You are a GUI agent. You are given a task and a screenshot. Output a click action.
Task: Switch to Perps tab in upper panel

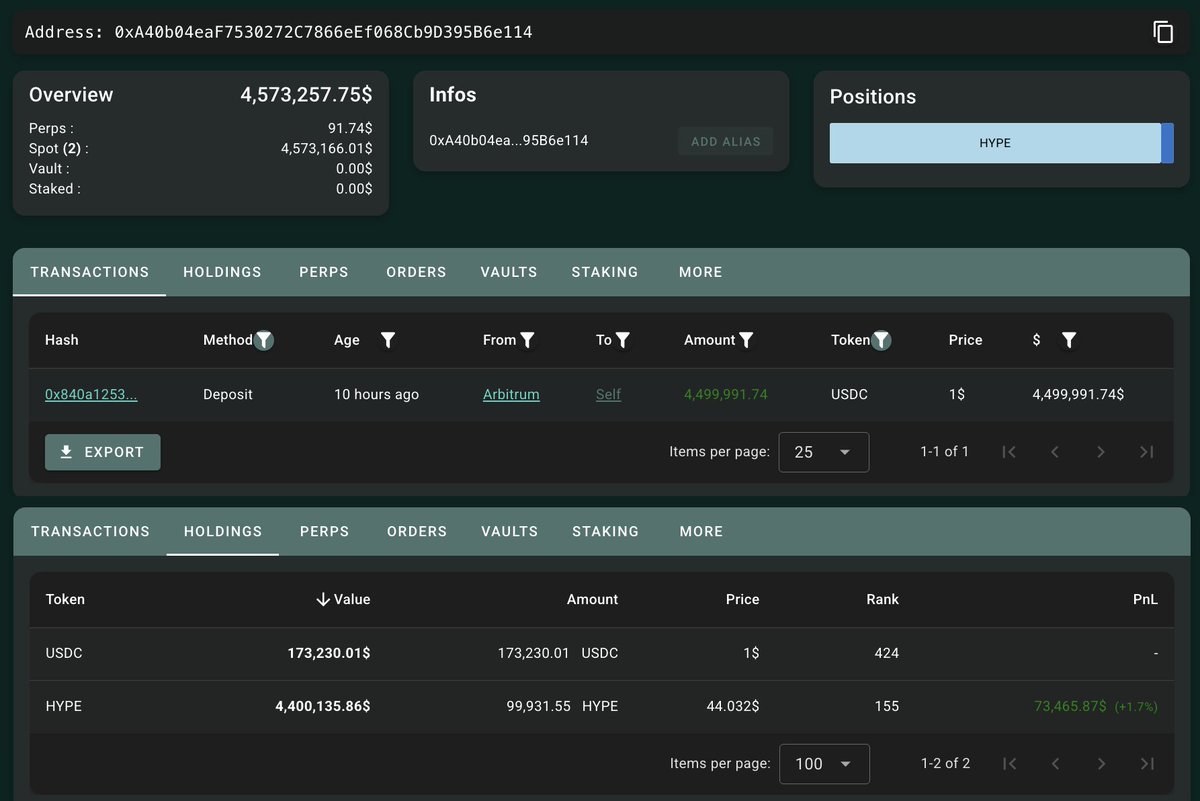[324, 272]
